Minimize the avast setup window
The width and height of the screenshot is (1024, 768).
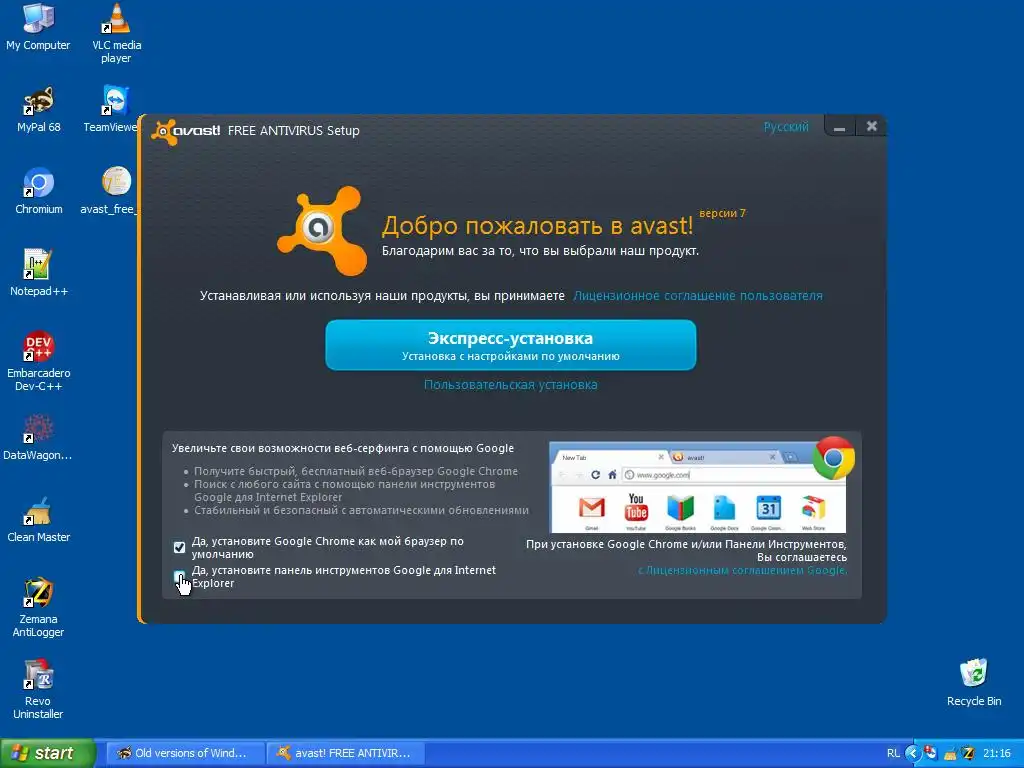840,127
